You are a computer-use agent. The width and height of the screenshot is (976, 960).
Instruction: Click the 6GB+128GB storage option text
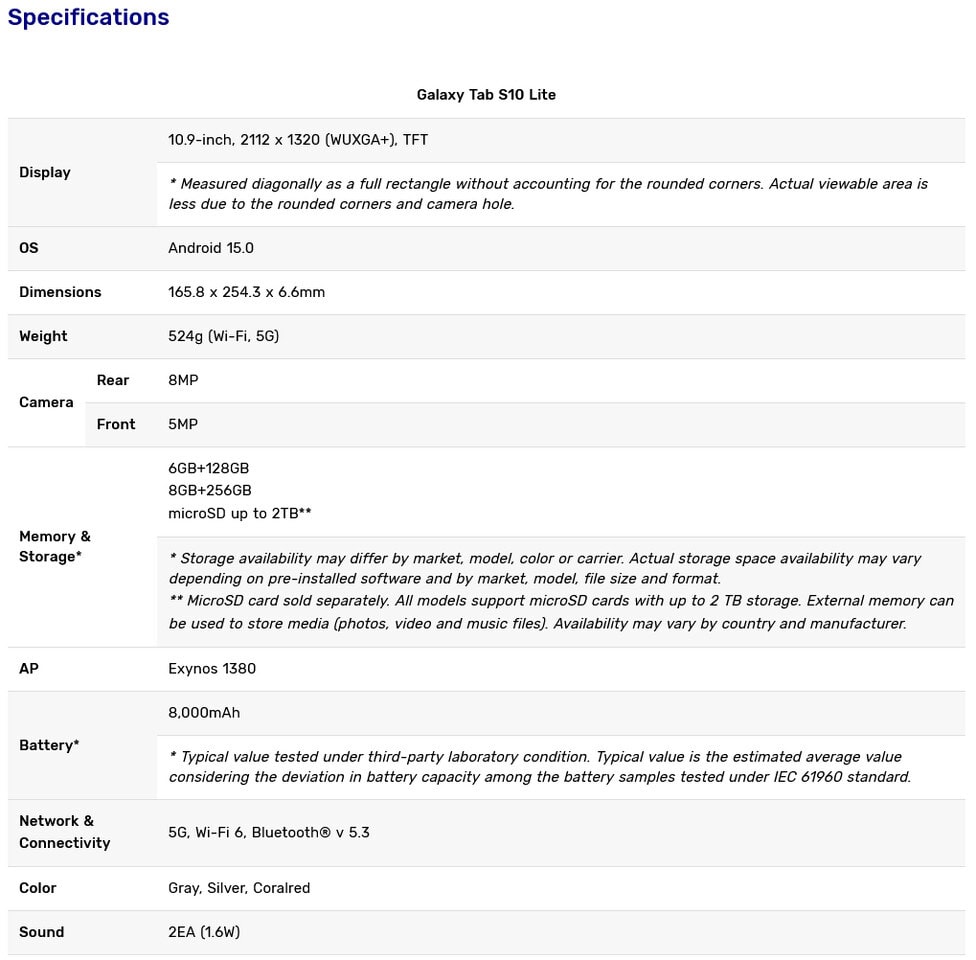209,468
